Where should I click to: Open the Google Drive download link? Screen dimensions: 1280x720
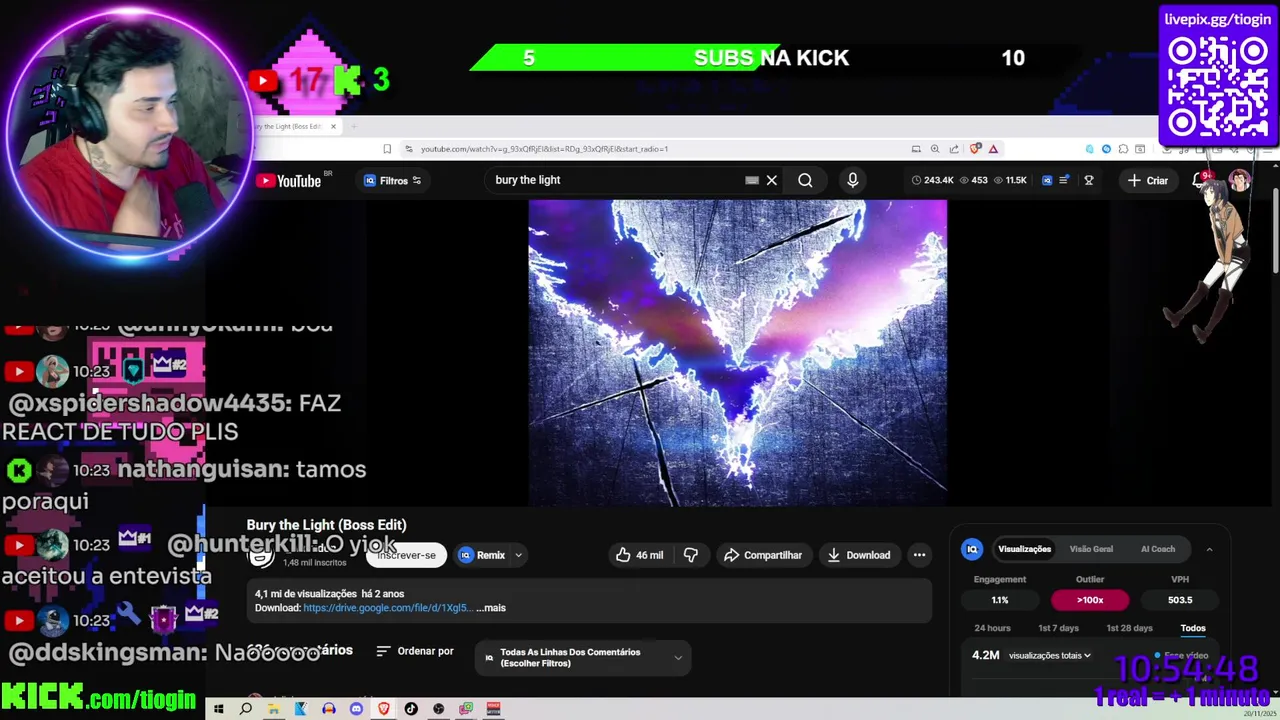pos(386,608)
